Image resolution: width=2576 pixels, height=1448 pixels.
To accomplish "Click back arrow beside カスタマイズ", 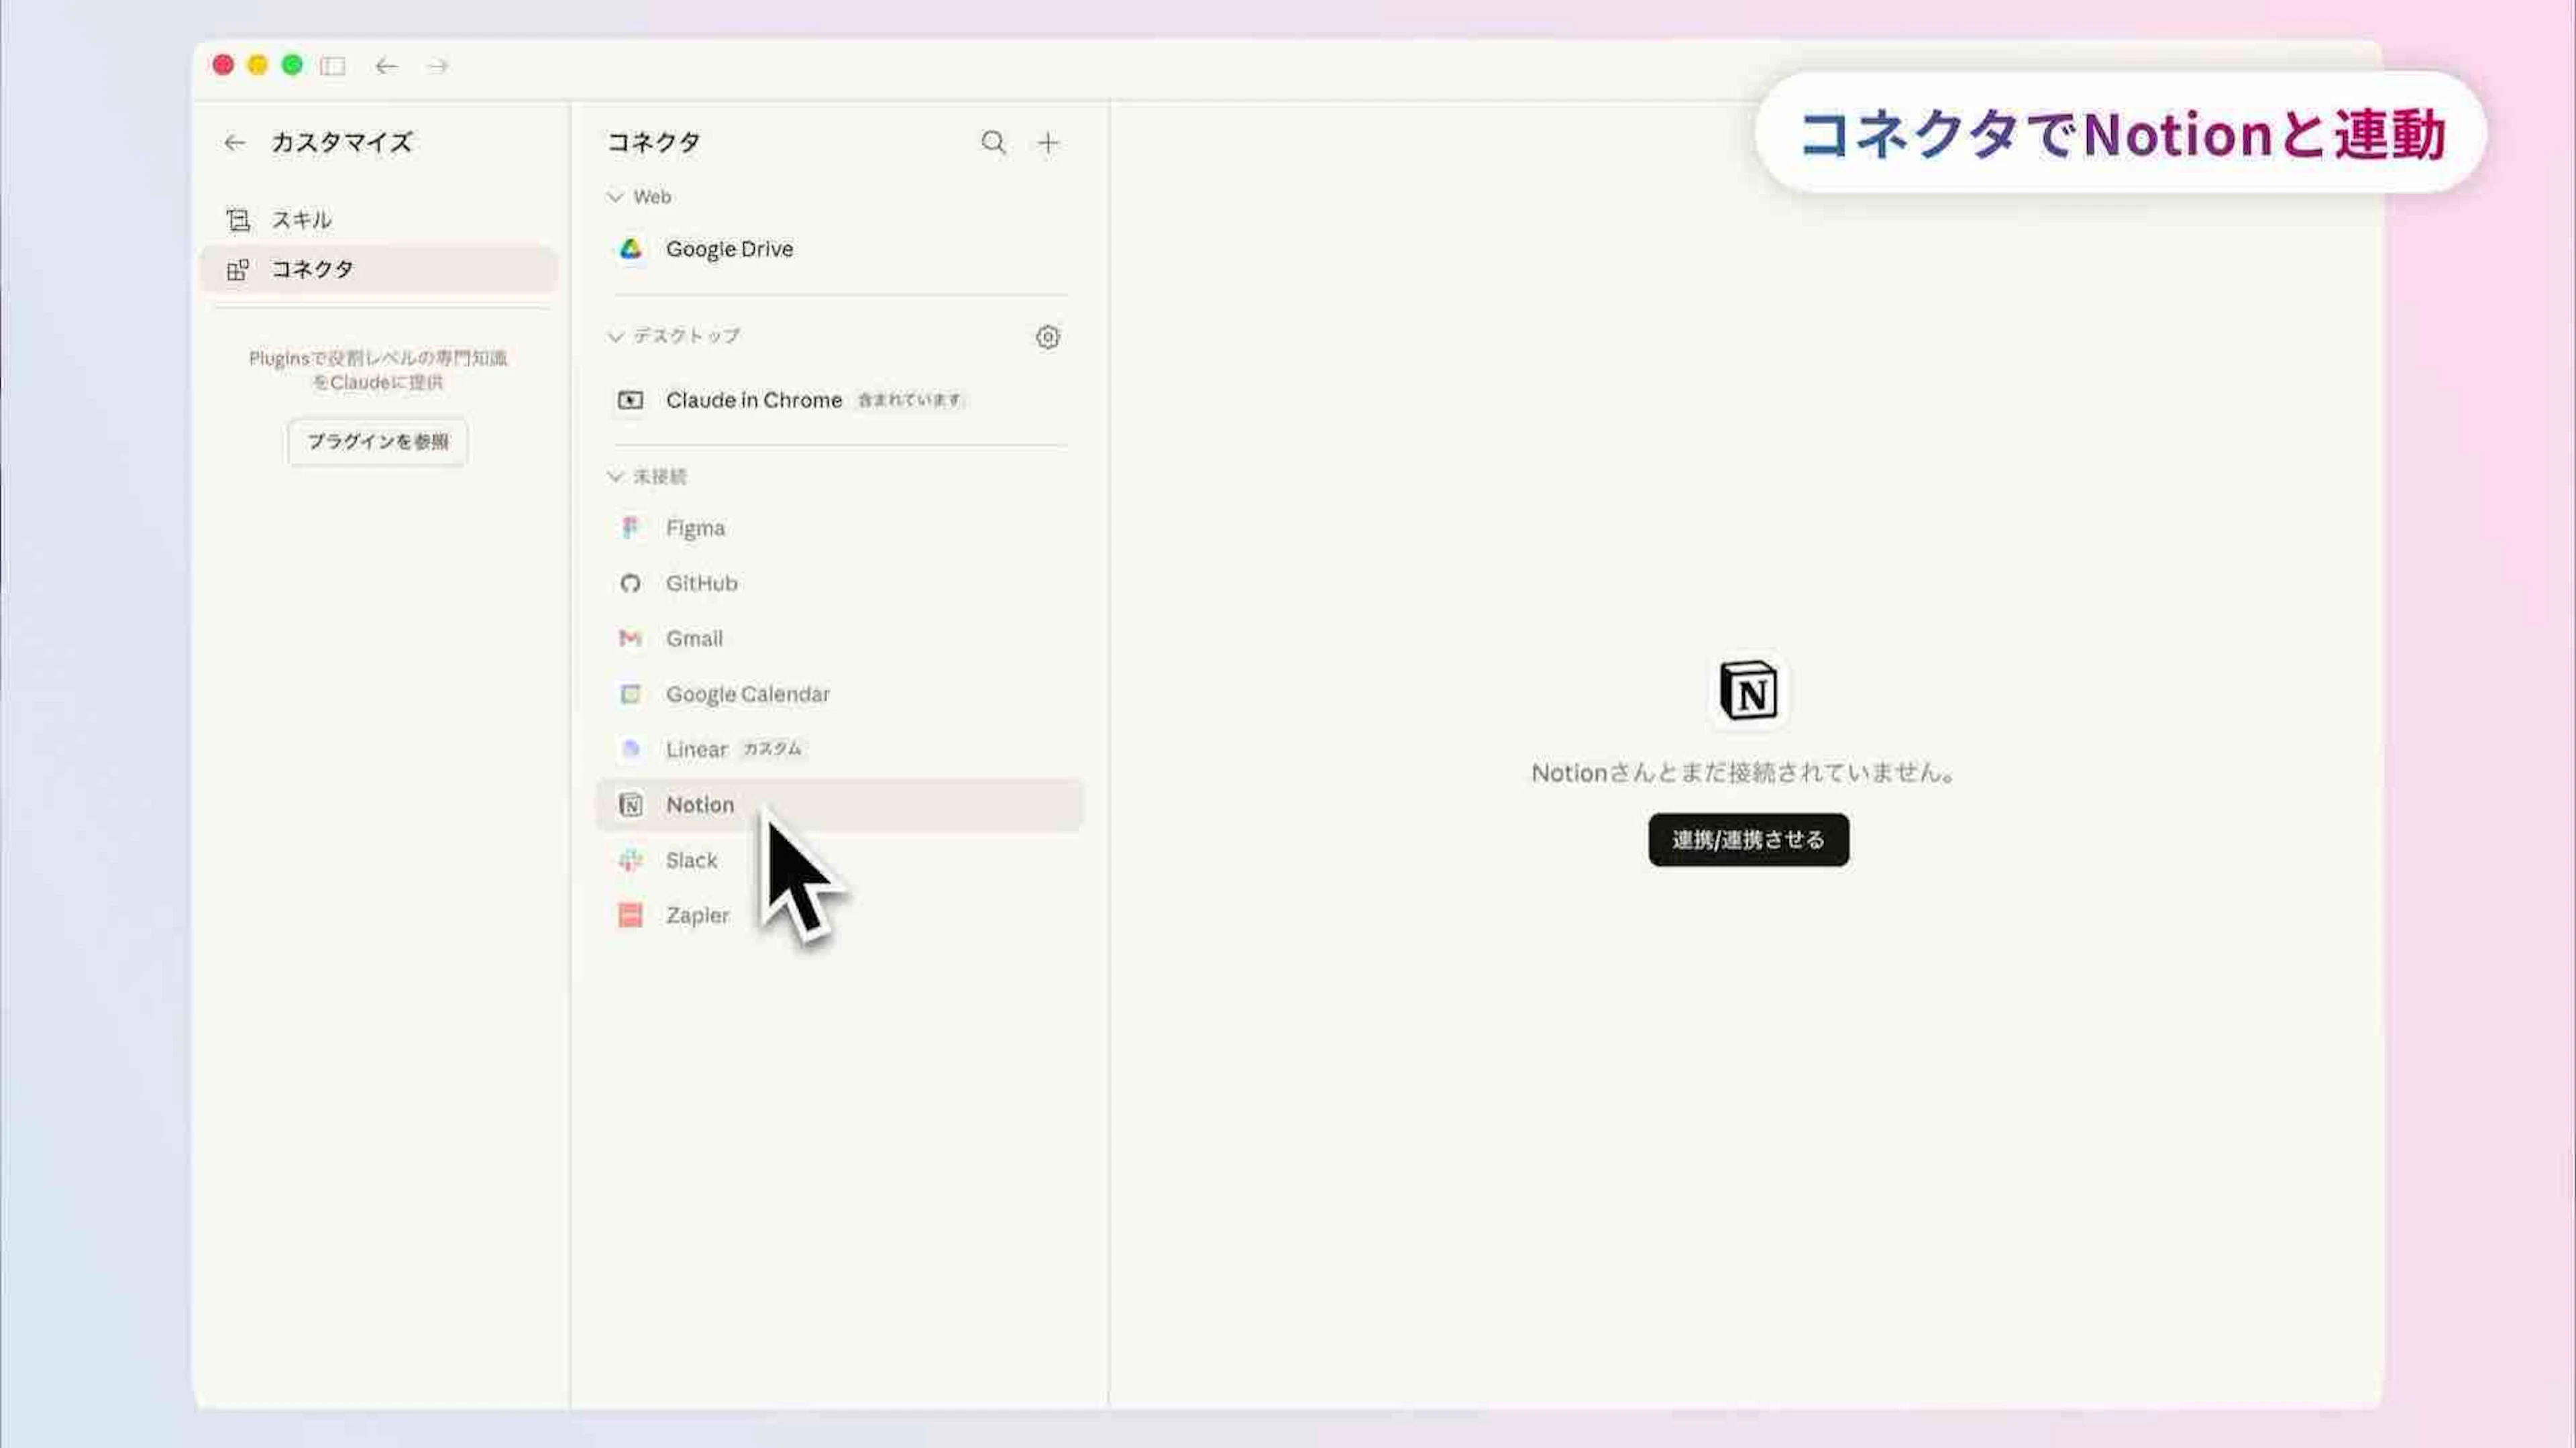I will click(x=235, y=143).
